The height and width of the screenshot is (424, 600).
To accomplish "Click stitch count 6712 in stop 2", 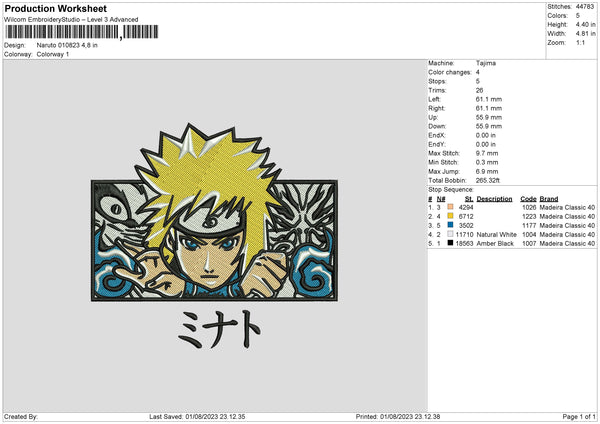I will [x=466, y=217].
